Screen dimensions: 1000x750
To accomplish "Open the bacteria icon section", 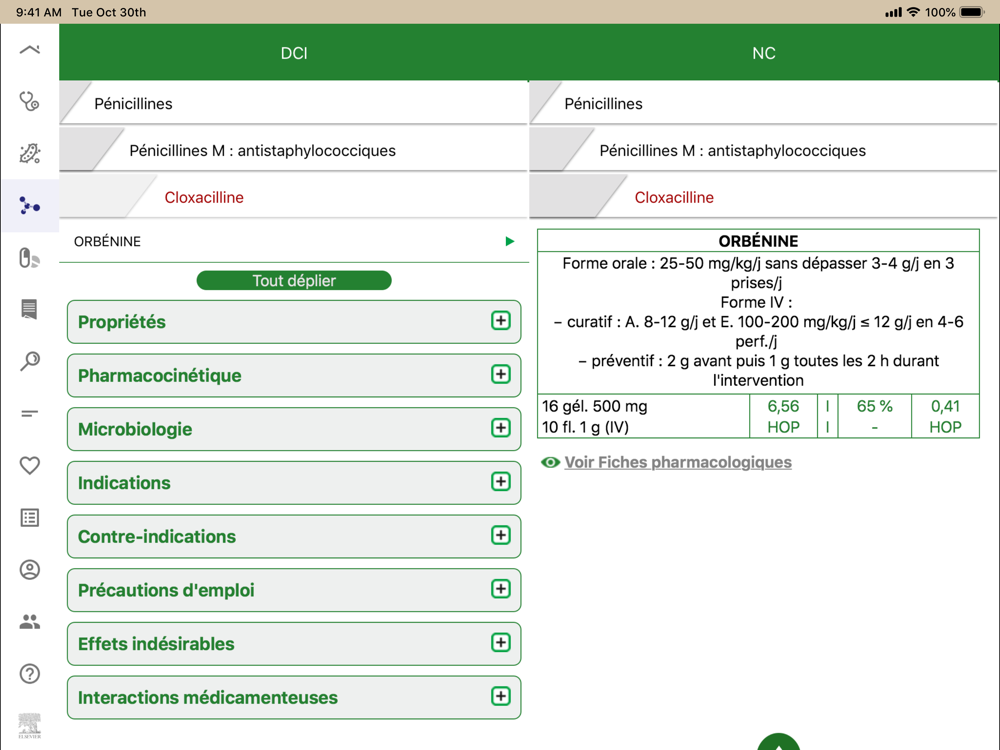I will coord(29,153).
